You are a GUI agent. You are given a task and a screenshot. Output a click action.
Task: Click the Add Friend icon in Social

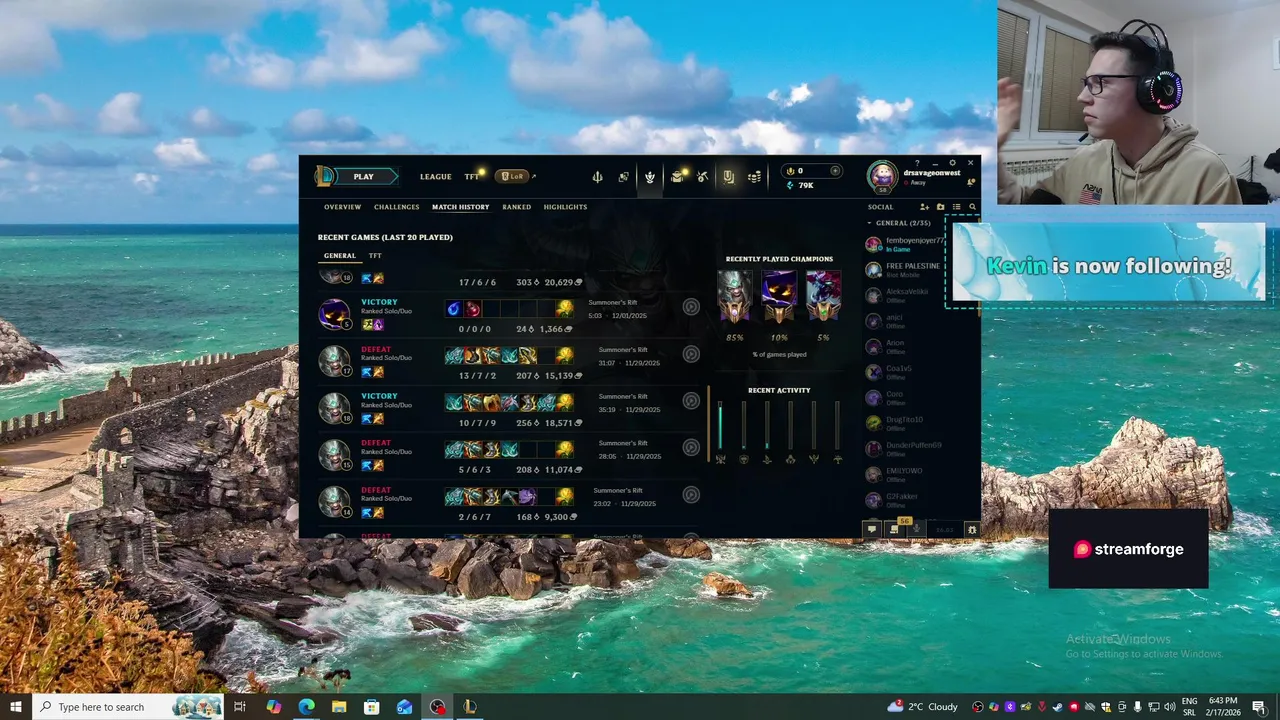click(x=924, y=207)
